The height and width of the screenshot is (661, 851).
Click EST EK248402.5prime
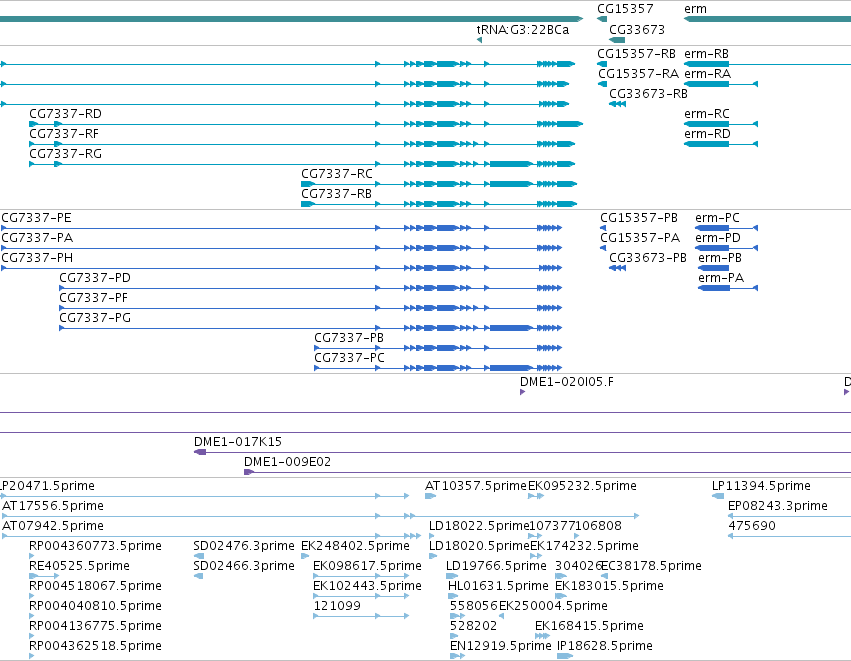click(x=355, y=546)
